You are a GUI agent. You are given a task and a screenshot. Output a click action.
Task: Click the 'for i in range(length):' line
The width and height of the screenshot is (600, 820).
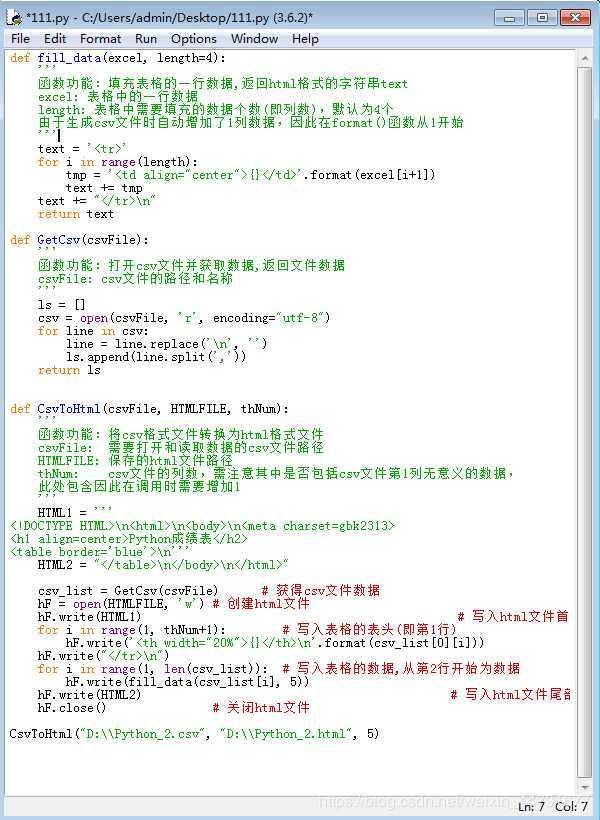(x=118, y=162)
